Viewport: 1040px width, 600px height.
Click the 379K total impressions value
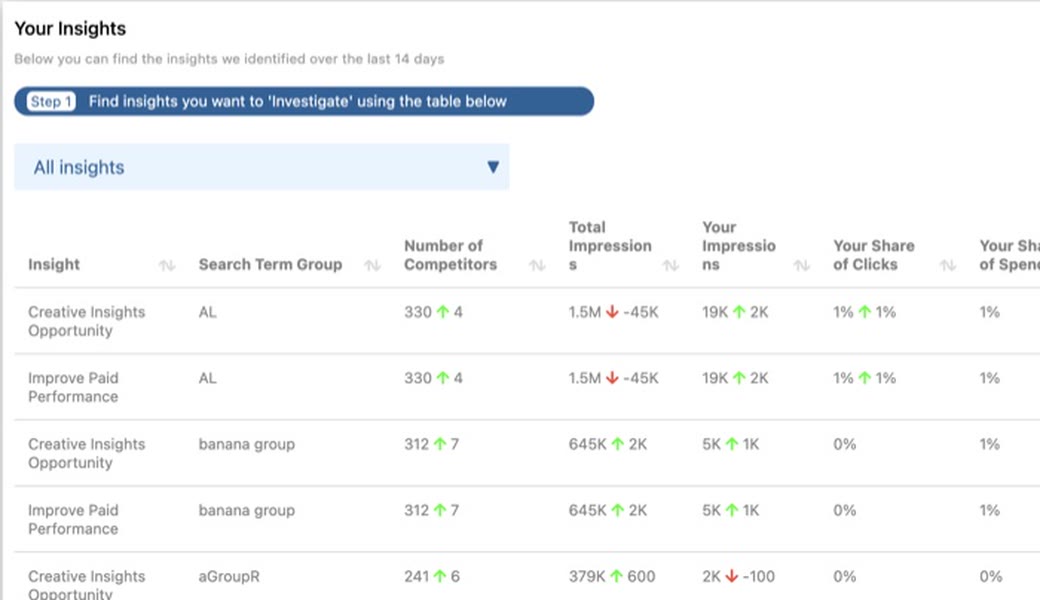586,577
